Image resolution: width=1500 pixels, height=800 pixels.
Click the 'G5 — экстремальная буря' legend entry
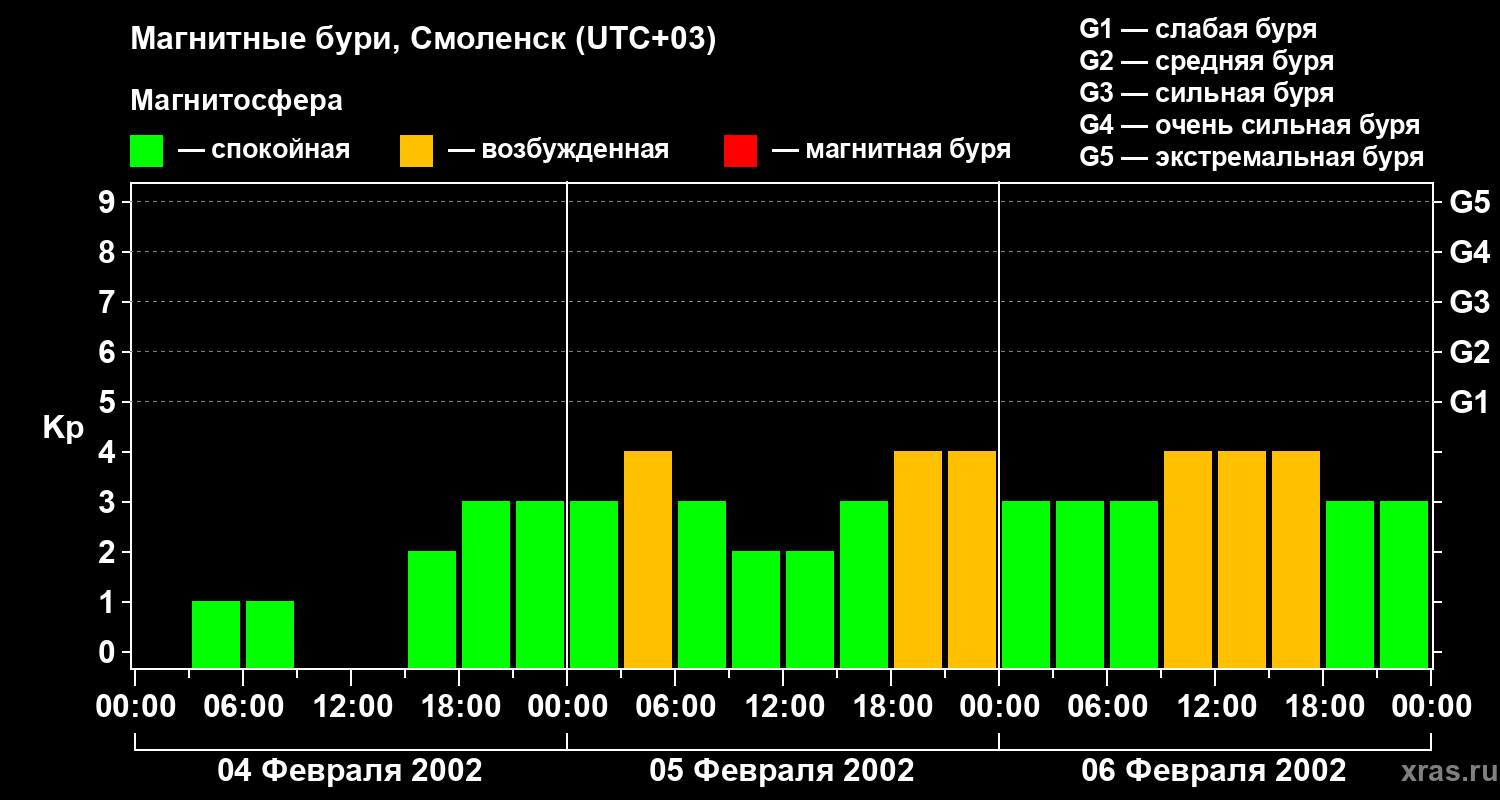click(1252, 157)
